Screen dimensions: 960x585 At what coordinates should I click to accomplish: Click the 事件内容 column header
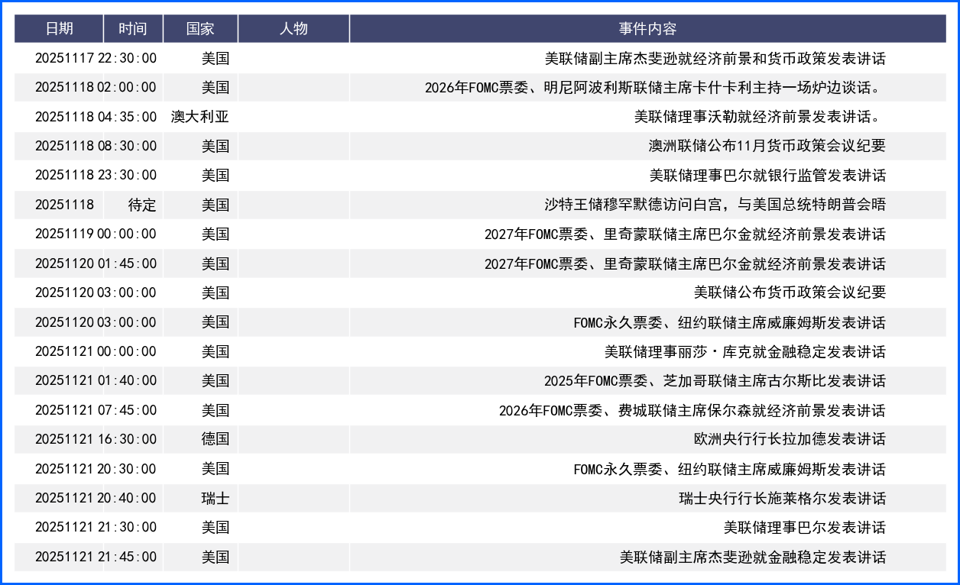647,29
